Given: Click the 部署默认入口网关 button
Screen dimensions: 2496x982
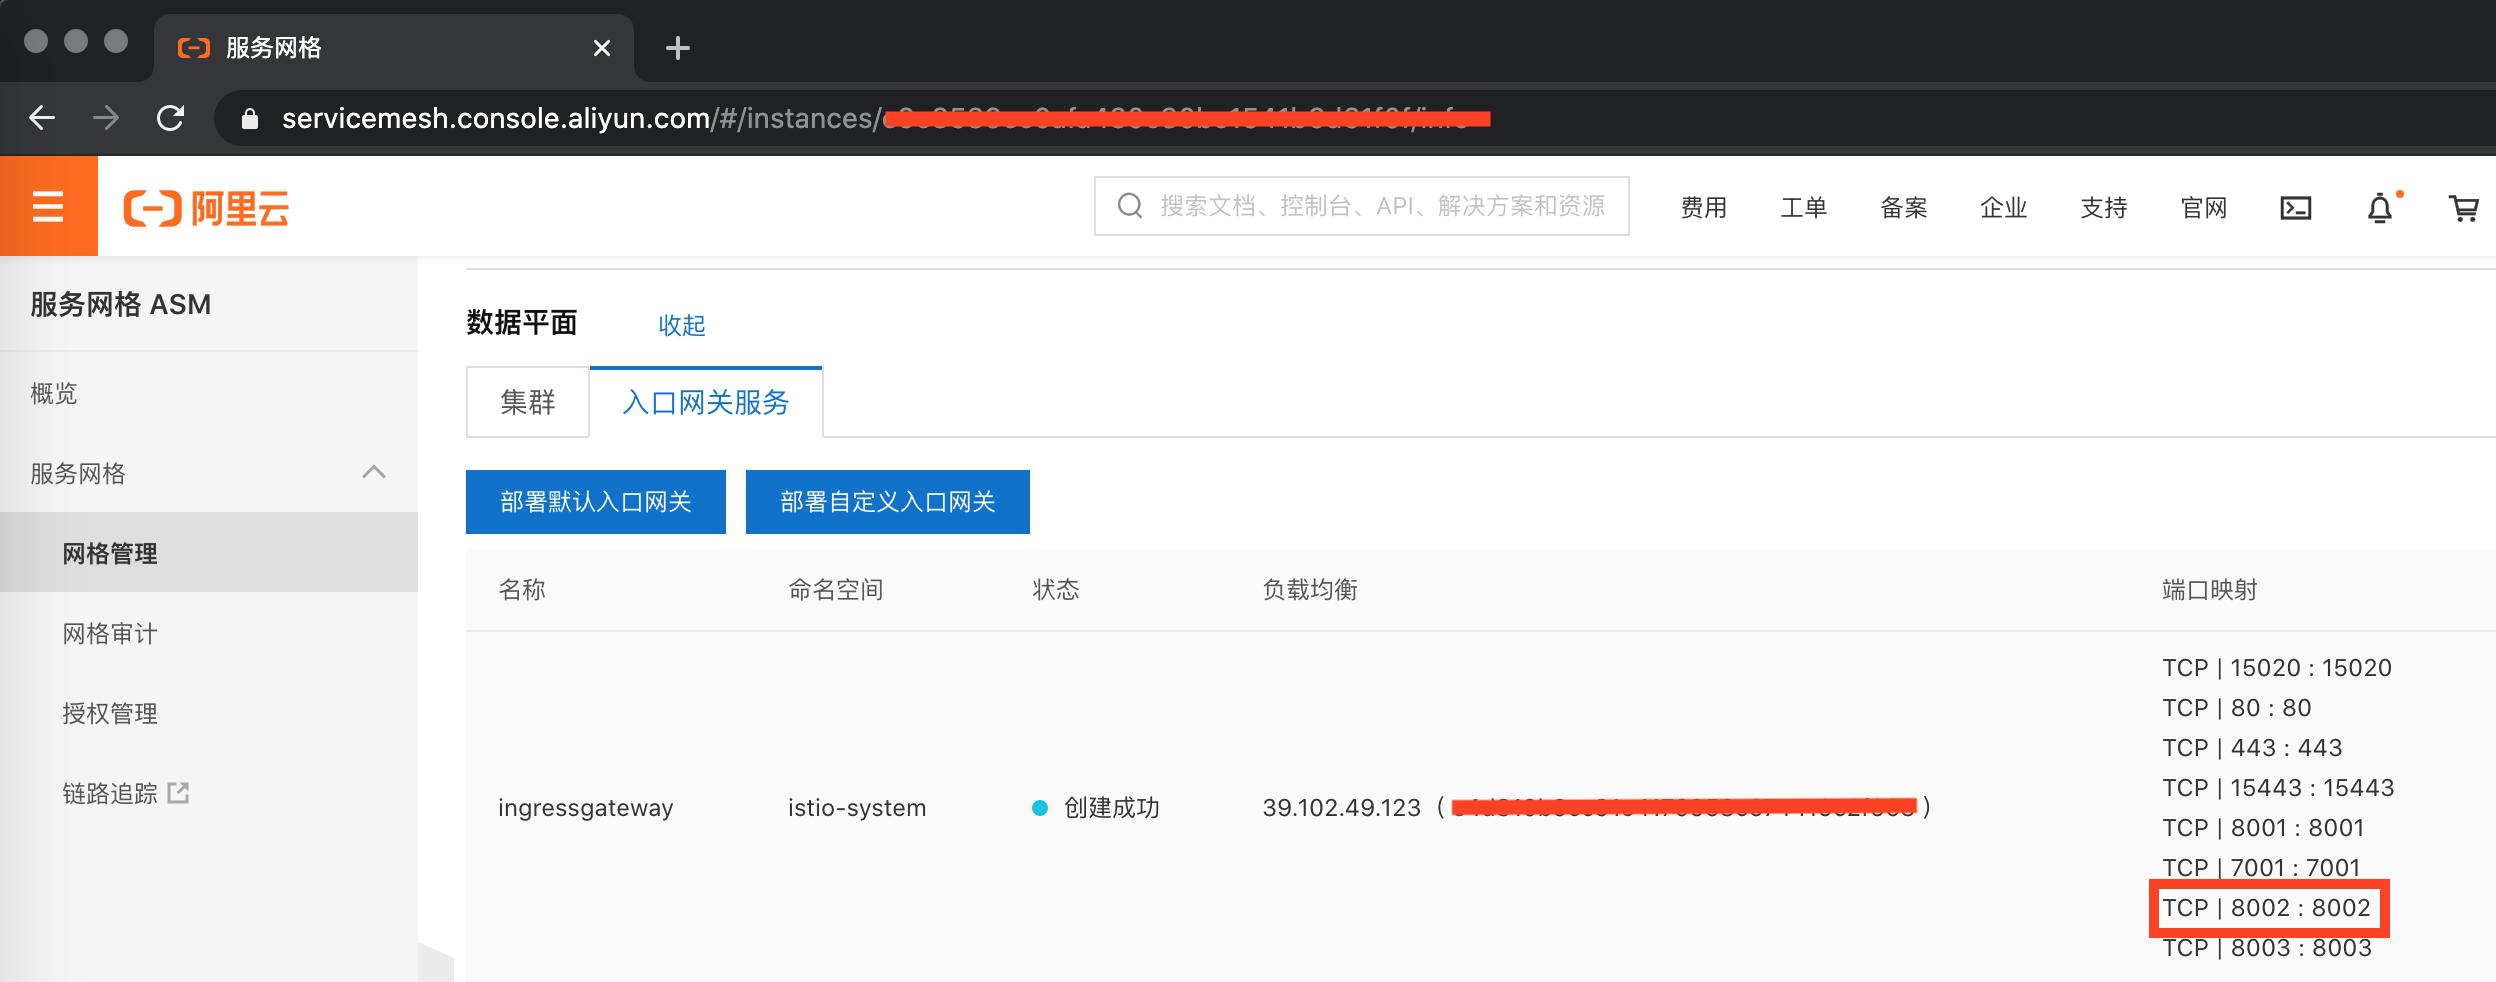Looking at the screenshot, I should pyautogui.click(x=595, y=501).
